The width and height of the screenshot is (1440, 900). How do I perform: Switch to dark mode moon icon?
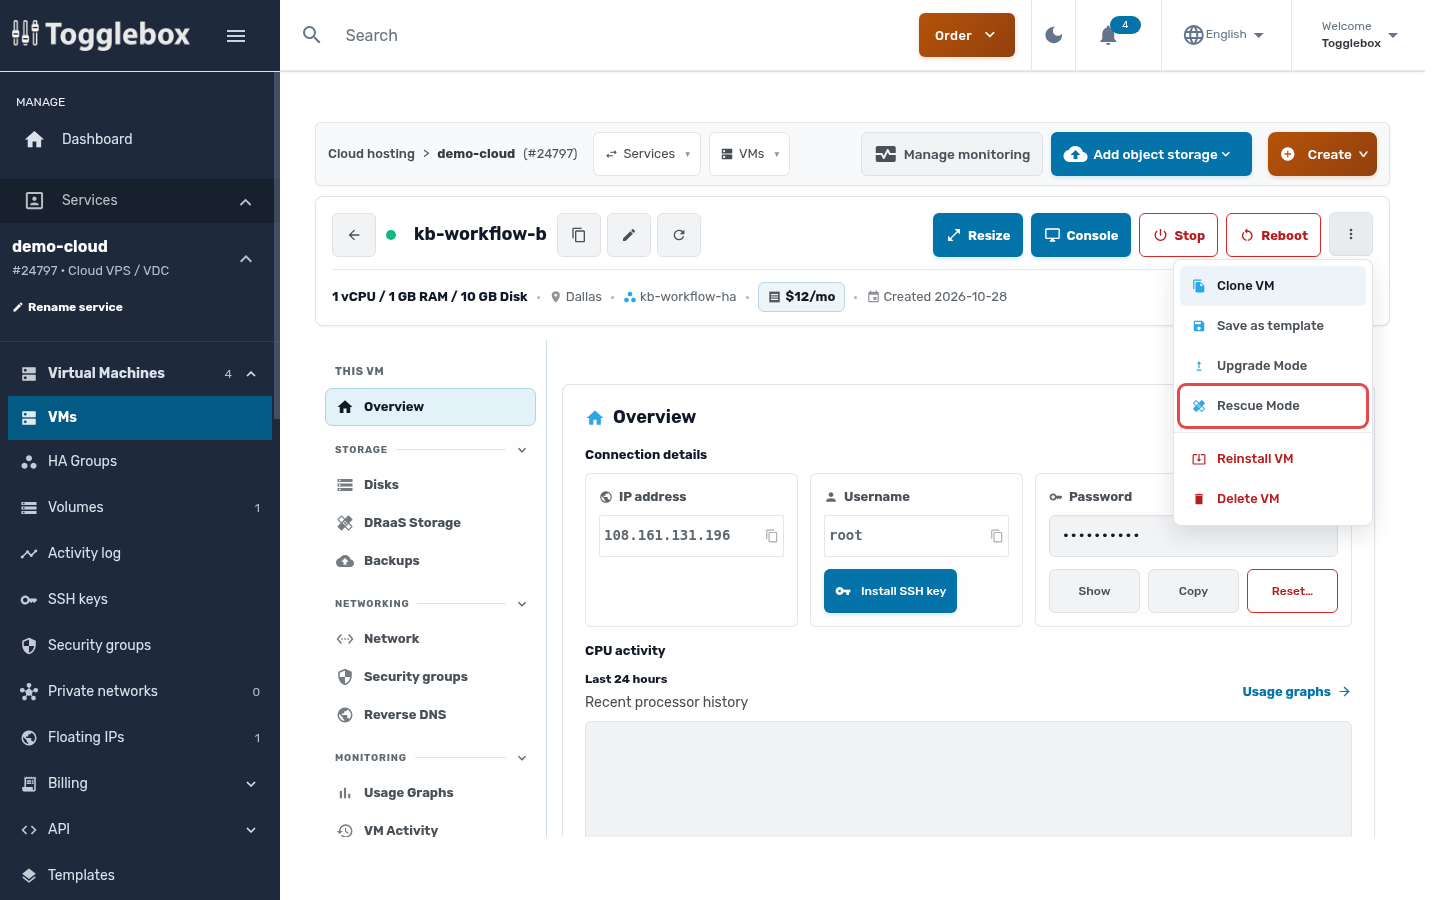(x=1054, y=35)
